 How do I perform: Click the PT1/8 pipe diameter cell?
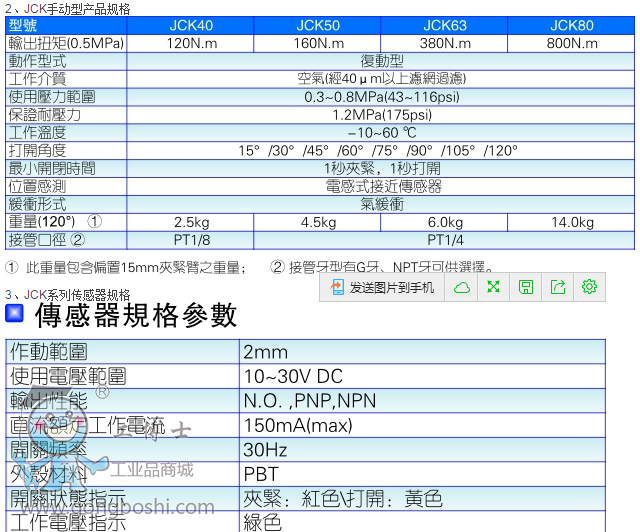coord(190,240)
